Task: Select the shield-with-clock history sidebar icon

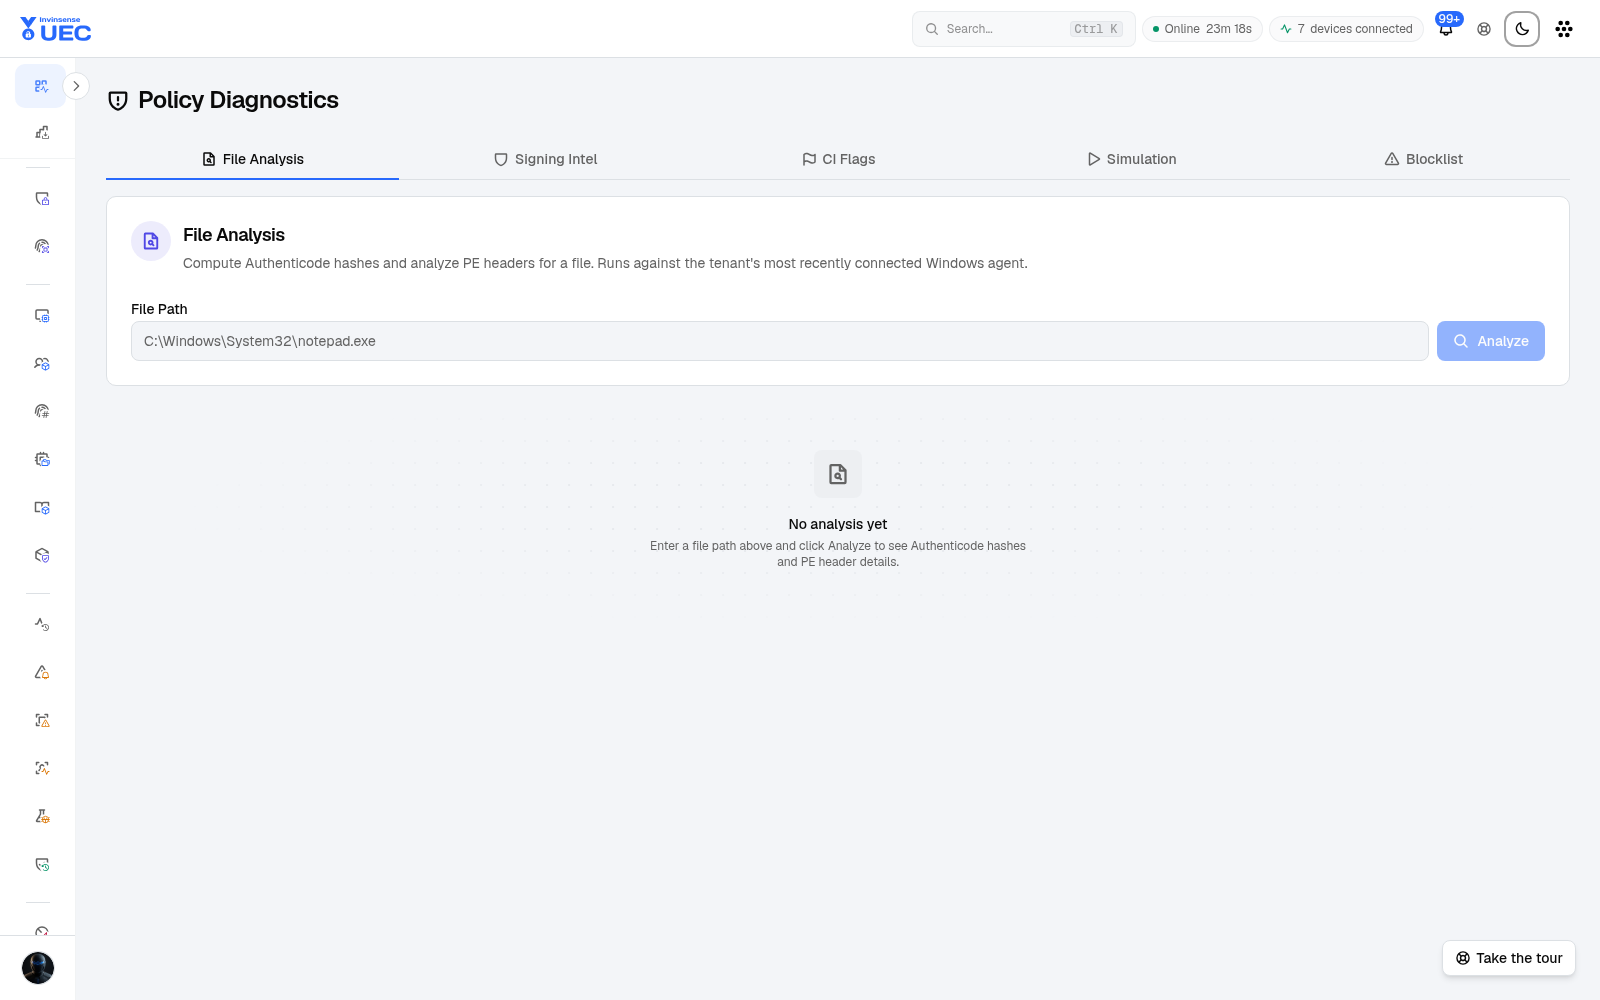Action: pos(42,864)
